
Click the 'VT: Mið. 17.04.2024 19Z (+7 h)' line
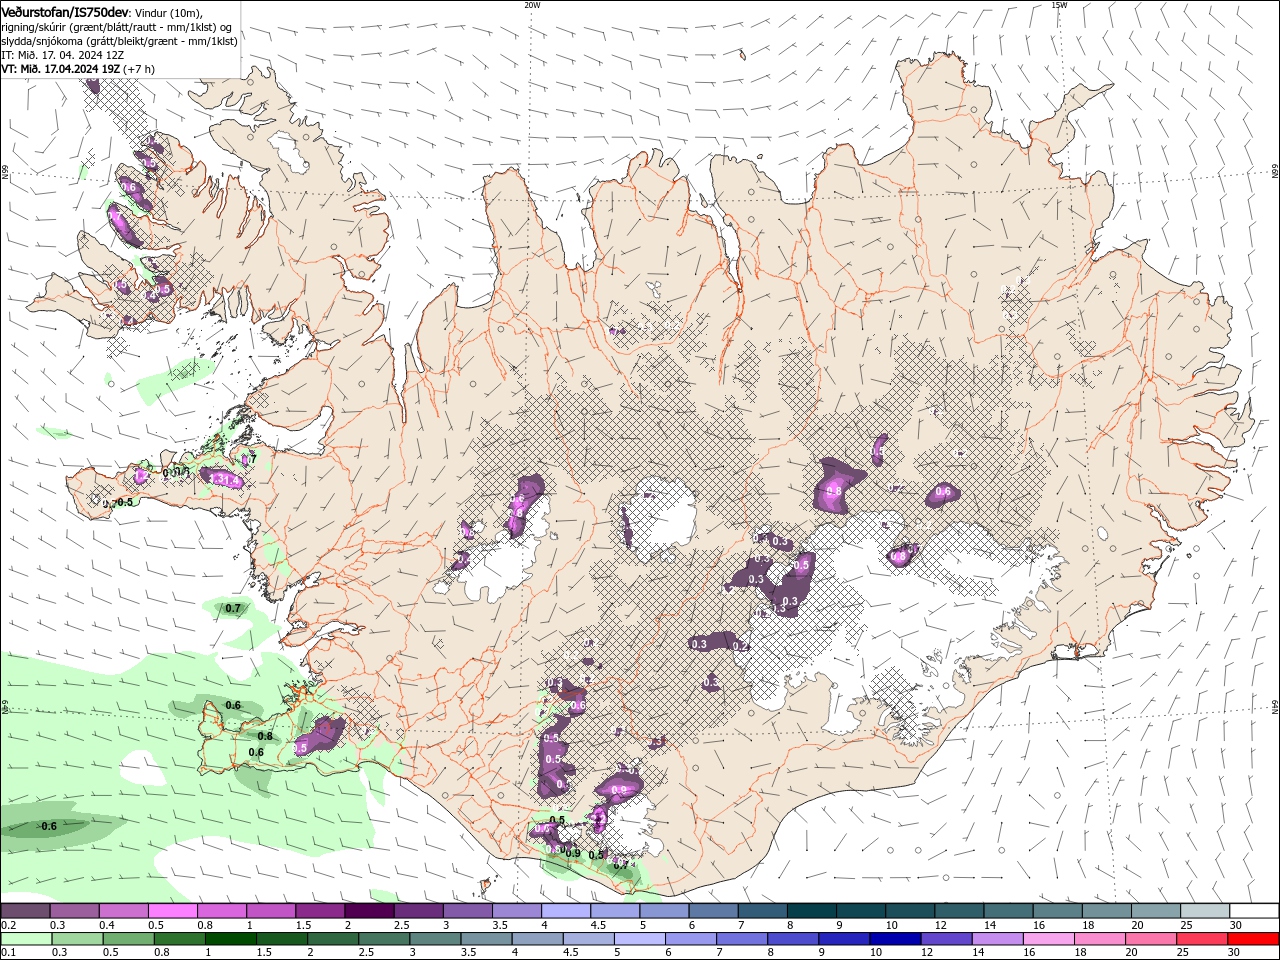pyautogui.click(x=78, y=69)
